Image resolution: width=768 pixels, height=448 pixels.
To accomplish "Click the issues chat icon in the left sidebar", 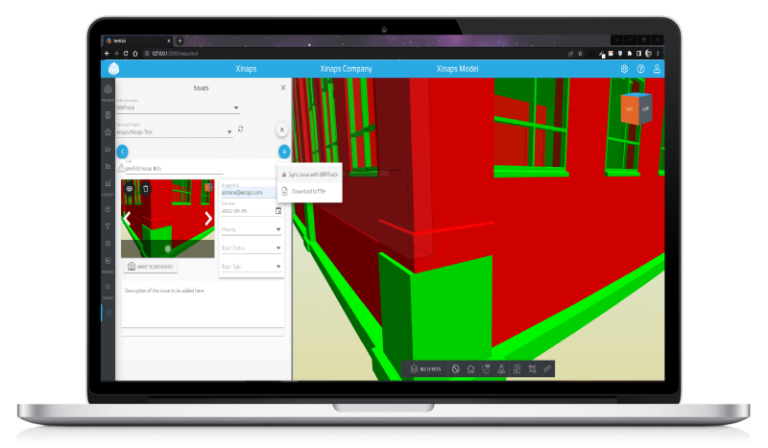I will (108, 313).
